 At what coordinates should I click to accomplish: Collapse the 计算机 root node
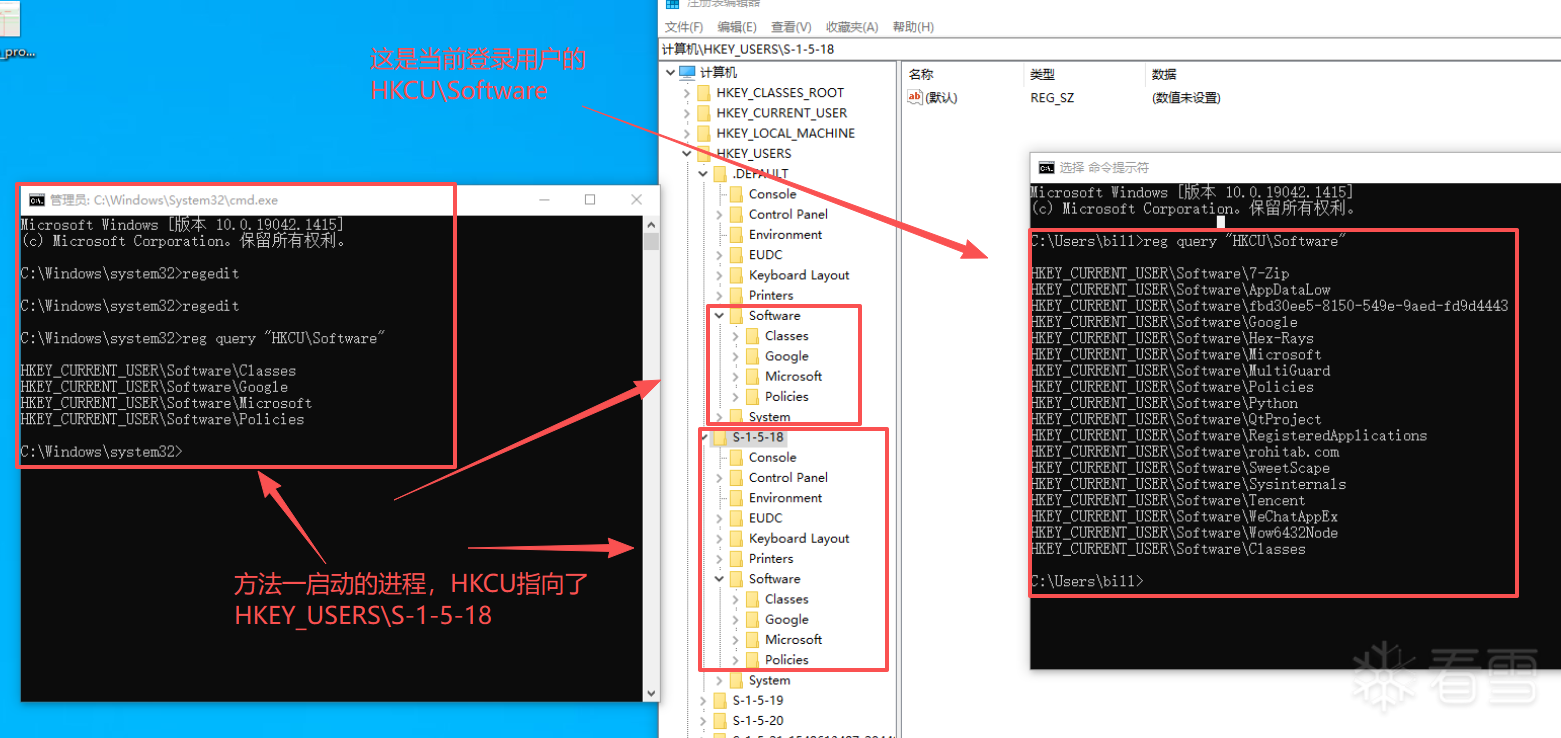click(670, 72)
